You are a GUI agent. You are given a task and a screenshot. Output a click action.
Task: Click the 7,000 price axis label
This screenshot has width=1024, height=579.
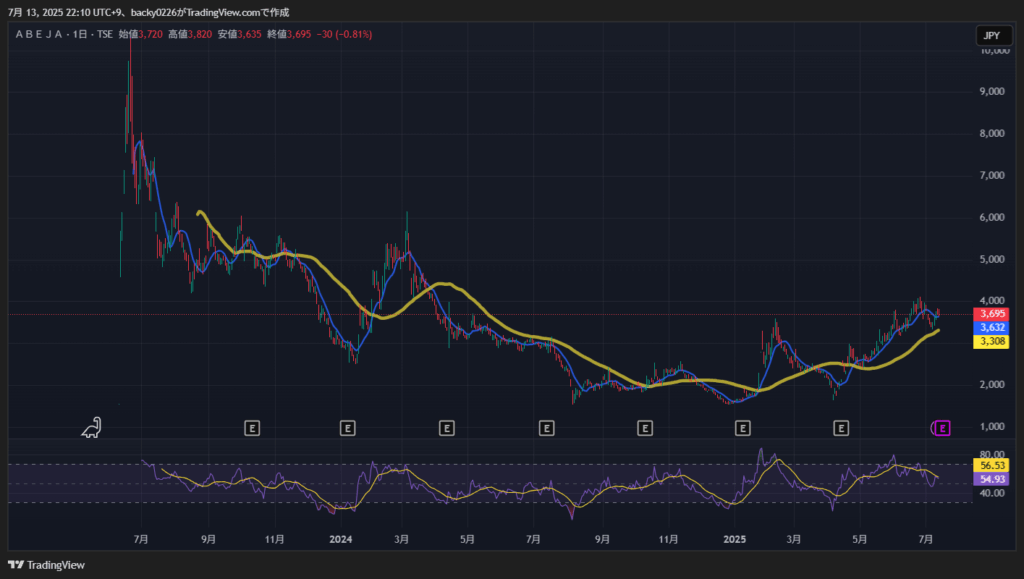(992, 175)
